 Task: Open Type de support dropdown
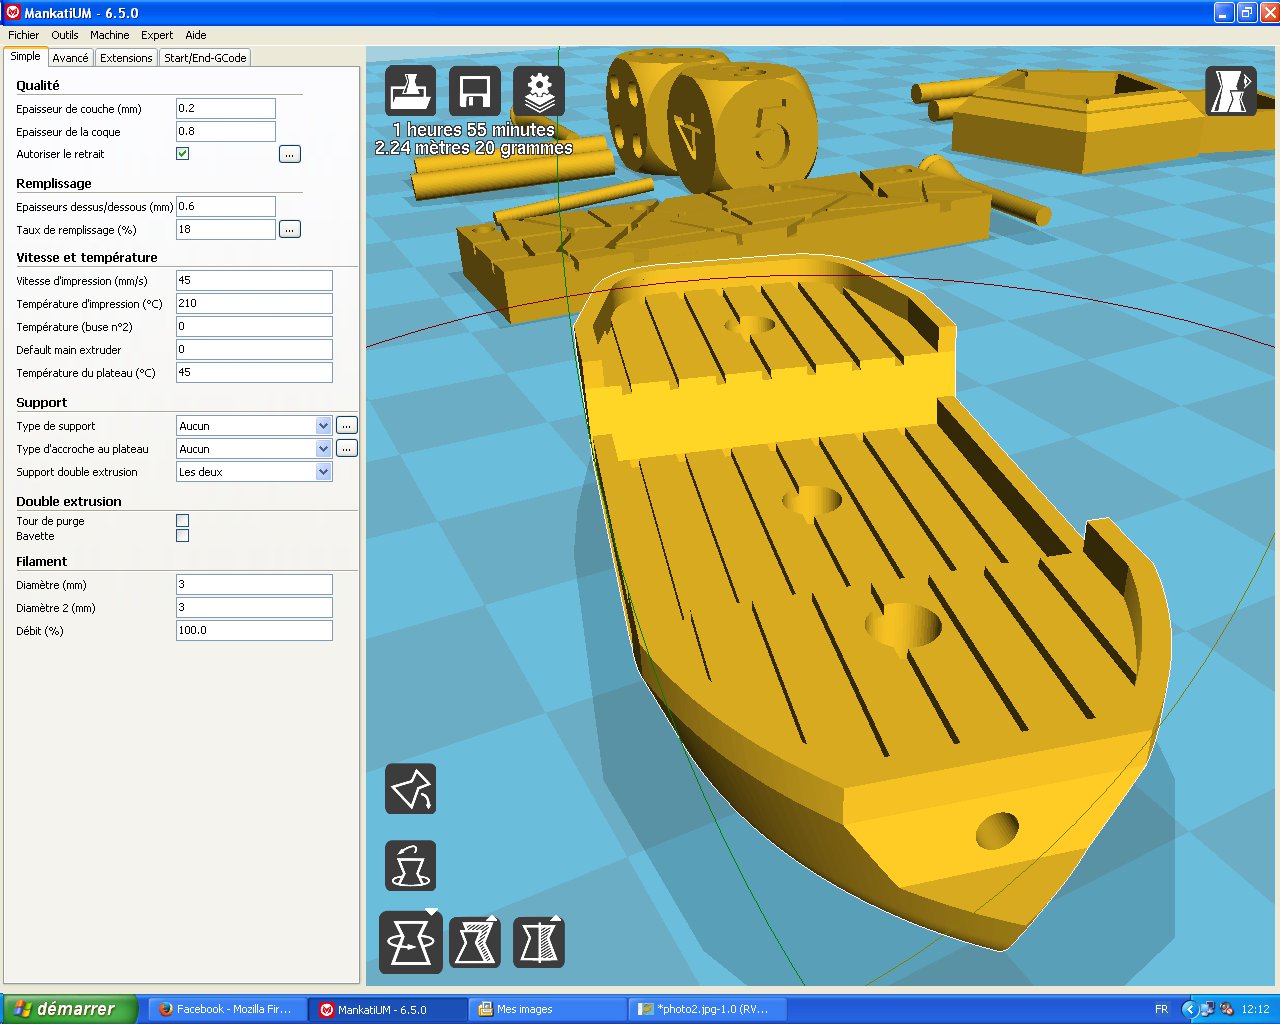click(x=254, y=426)
